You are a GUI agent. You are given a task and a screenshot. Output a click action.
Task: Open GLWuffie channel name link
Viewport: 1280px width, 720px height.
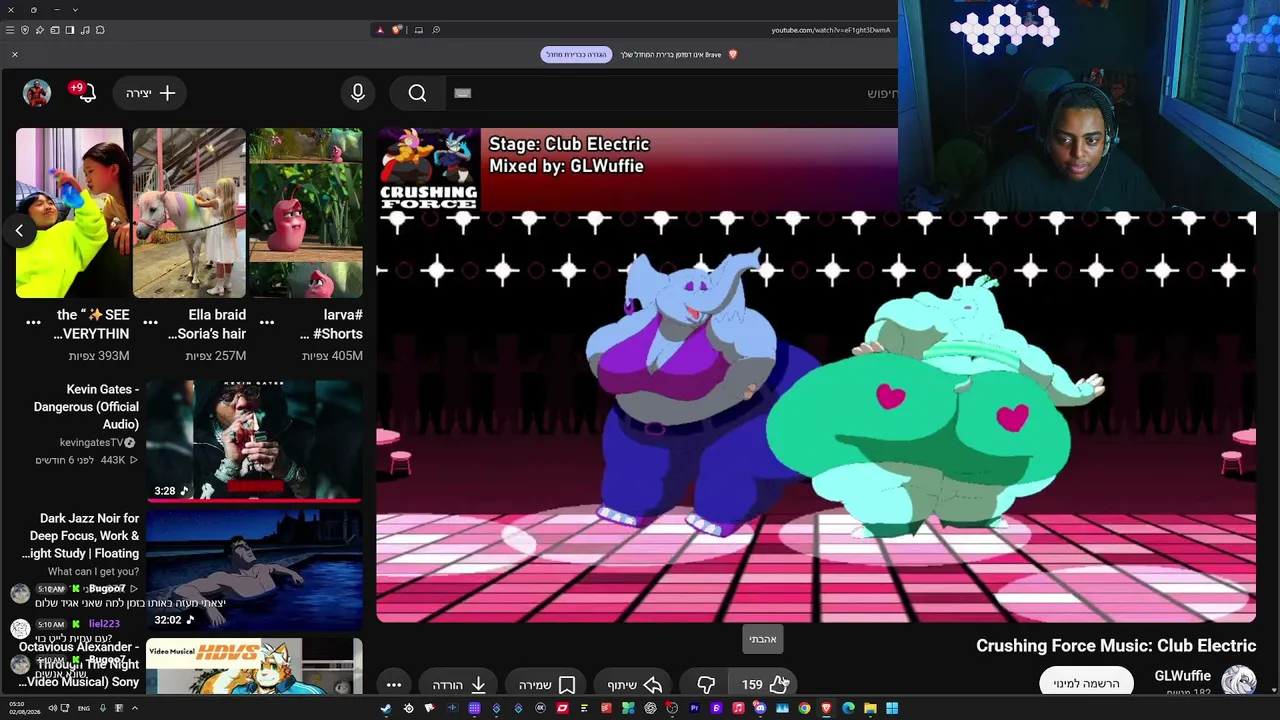pos(1182,676)
